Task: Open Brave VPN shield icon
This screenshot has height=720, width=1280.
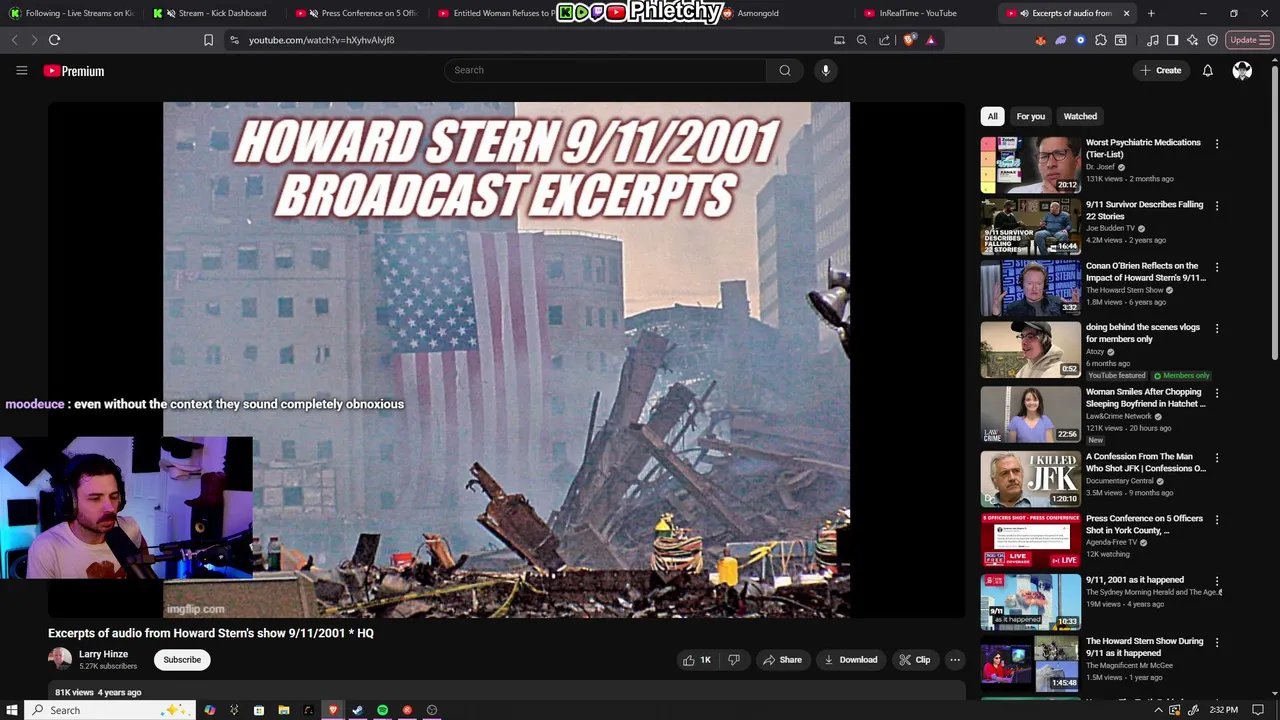Action: point(1213,40)
